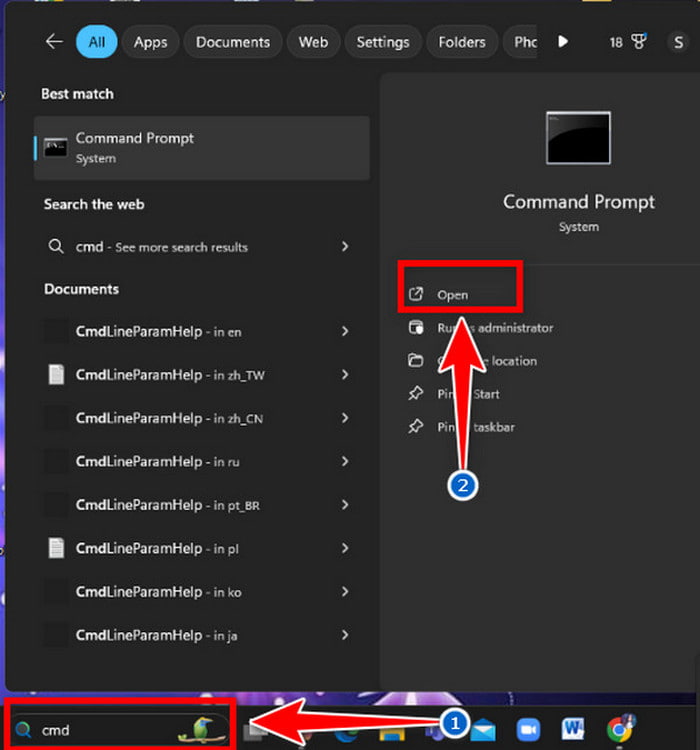The image size is (700, 750).
Task: Click Open for Command Prompt
Action: [452, 295]
